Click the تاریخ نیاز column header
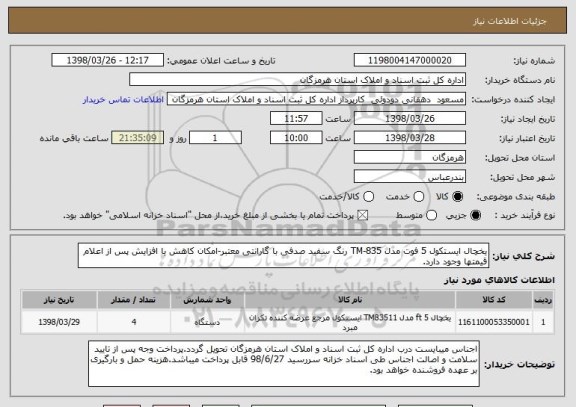This screenshot has width=576, height=407. tap(59, 300)
